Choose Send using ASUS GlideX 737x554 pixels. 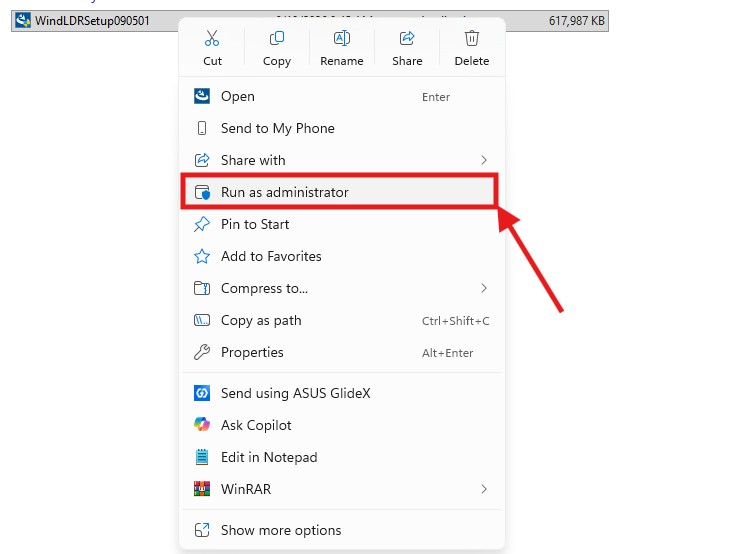pyautogui.click(x=342, y=393)
